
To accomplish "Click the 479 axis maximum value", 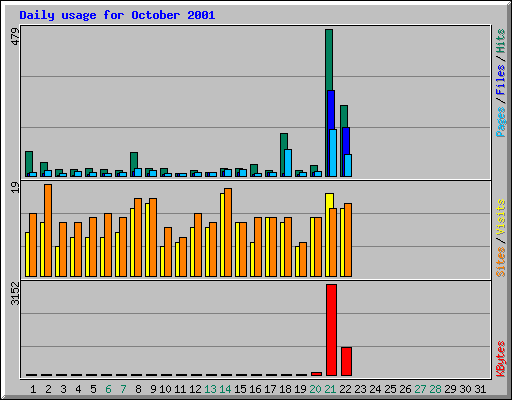I will (x=15, y=37).
